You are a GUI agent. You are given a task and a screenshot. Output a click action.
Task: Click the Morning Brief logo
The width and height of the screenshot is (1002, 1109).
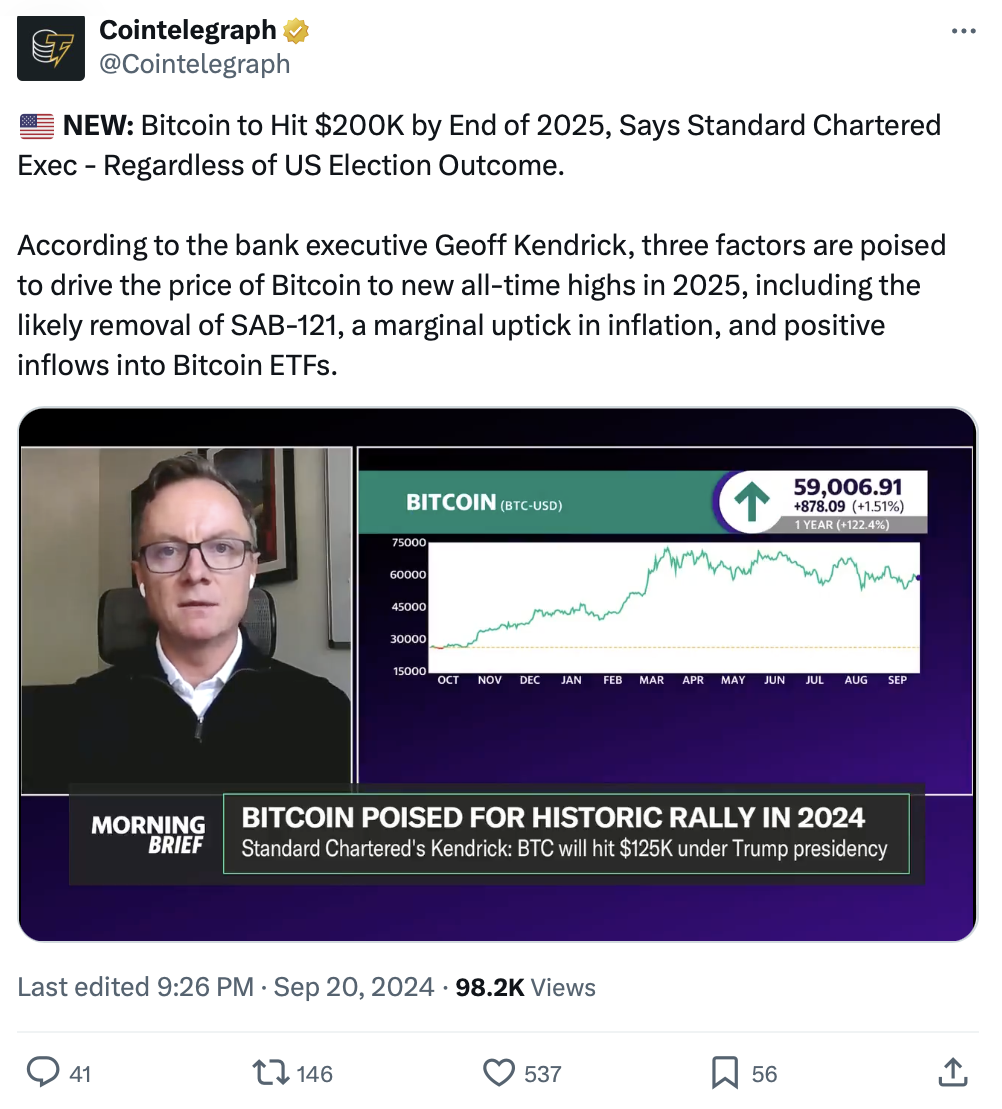point(148,834)
